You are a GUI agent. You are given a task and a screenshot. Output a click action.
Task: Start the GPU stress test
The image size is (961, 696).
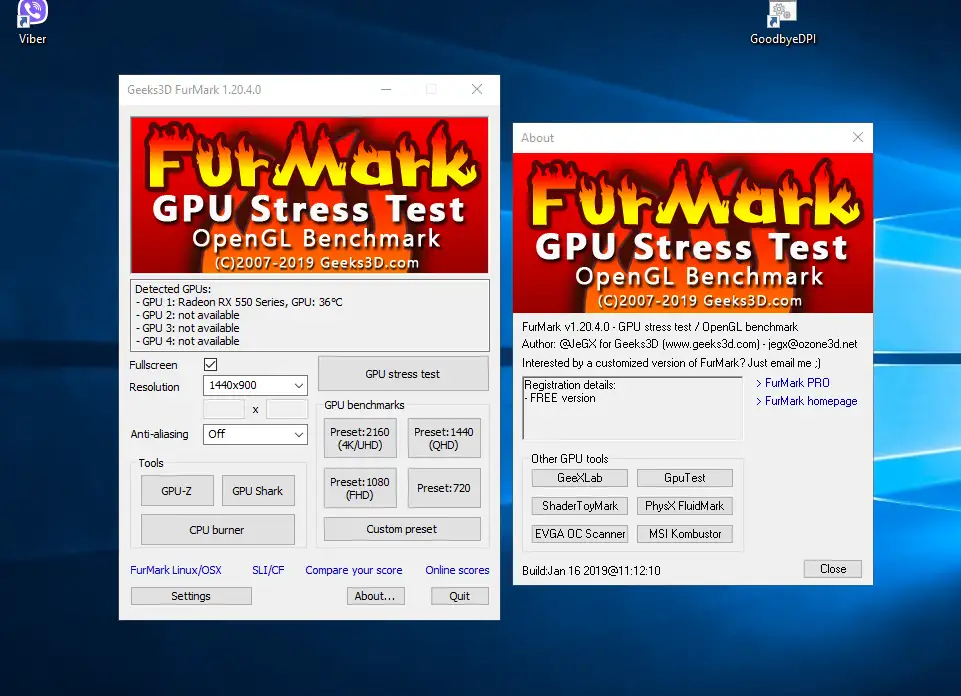click(403, 374)
